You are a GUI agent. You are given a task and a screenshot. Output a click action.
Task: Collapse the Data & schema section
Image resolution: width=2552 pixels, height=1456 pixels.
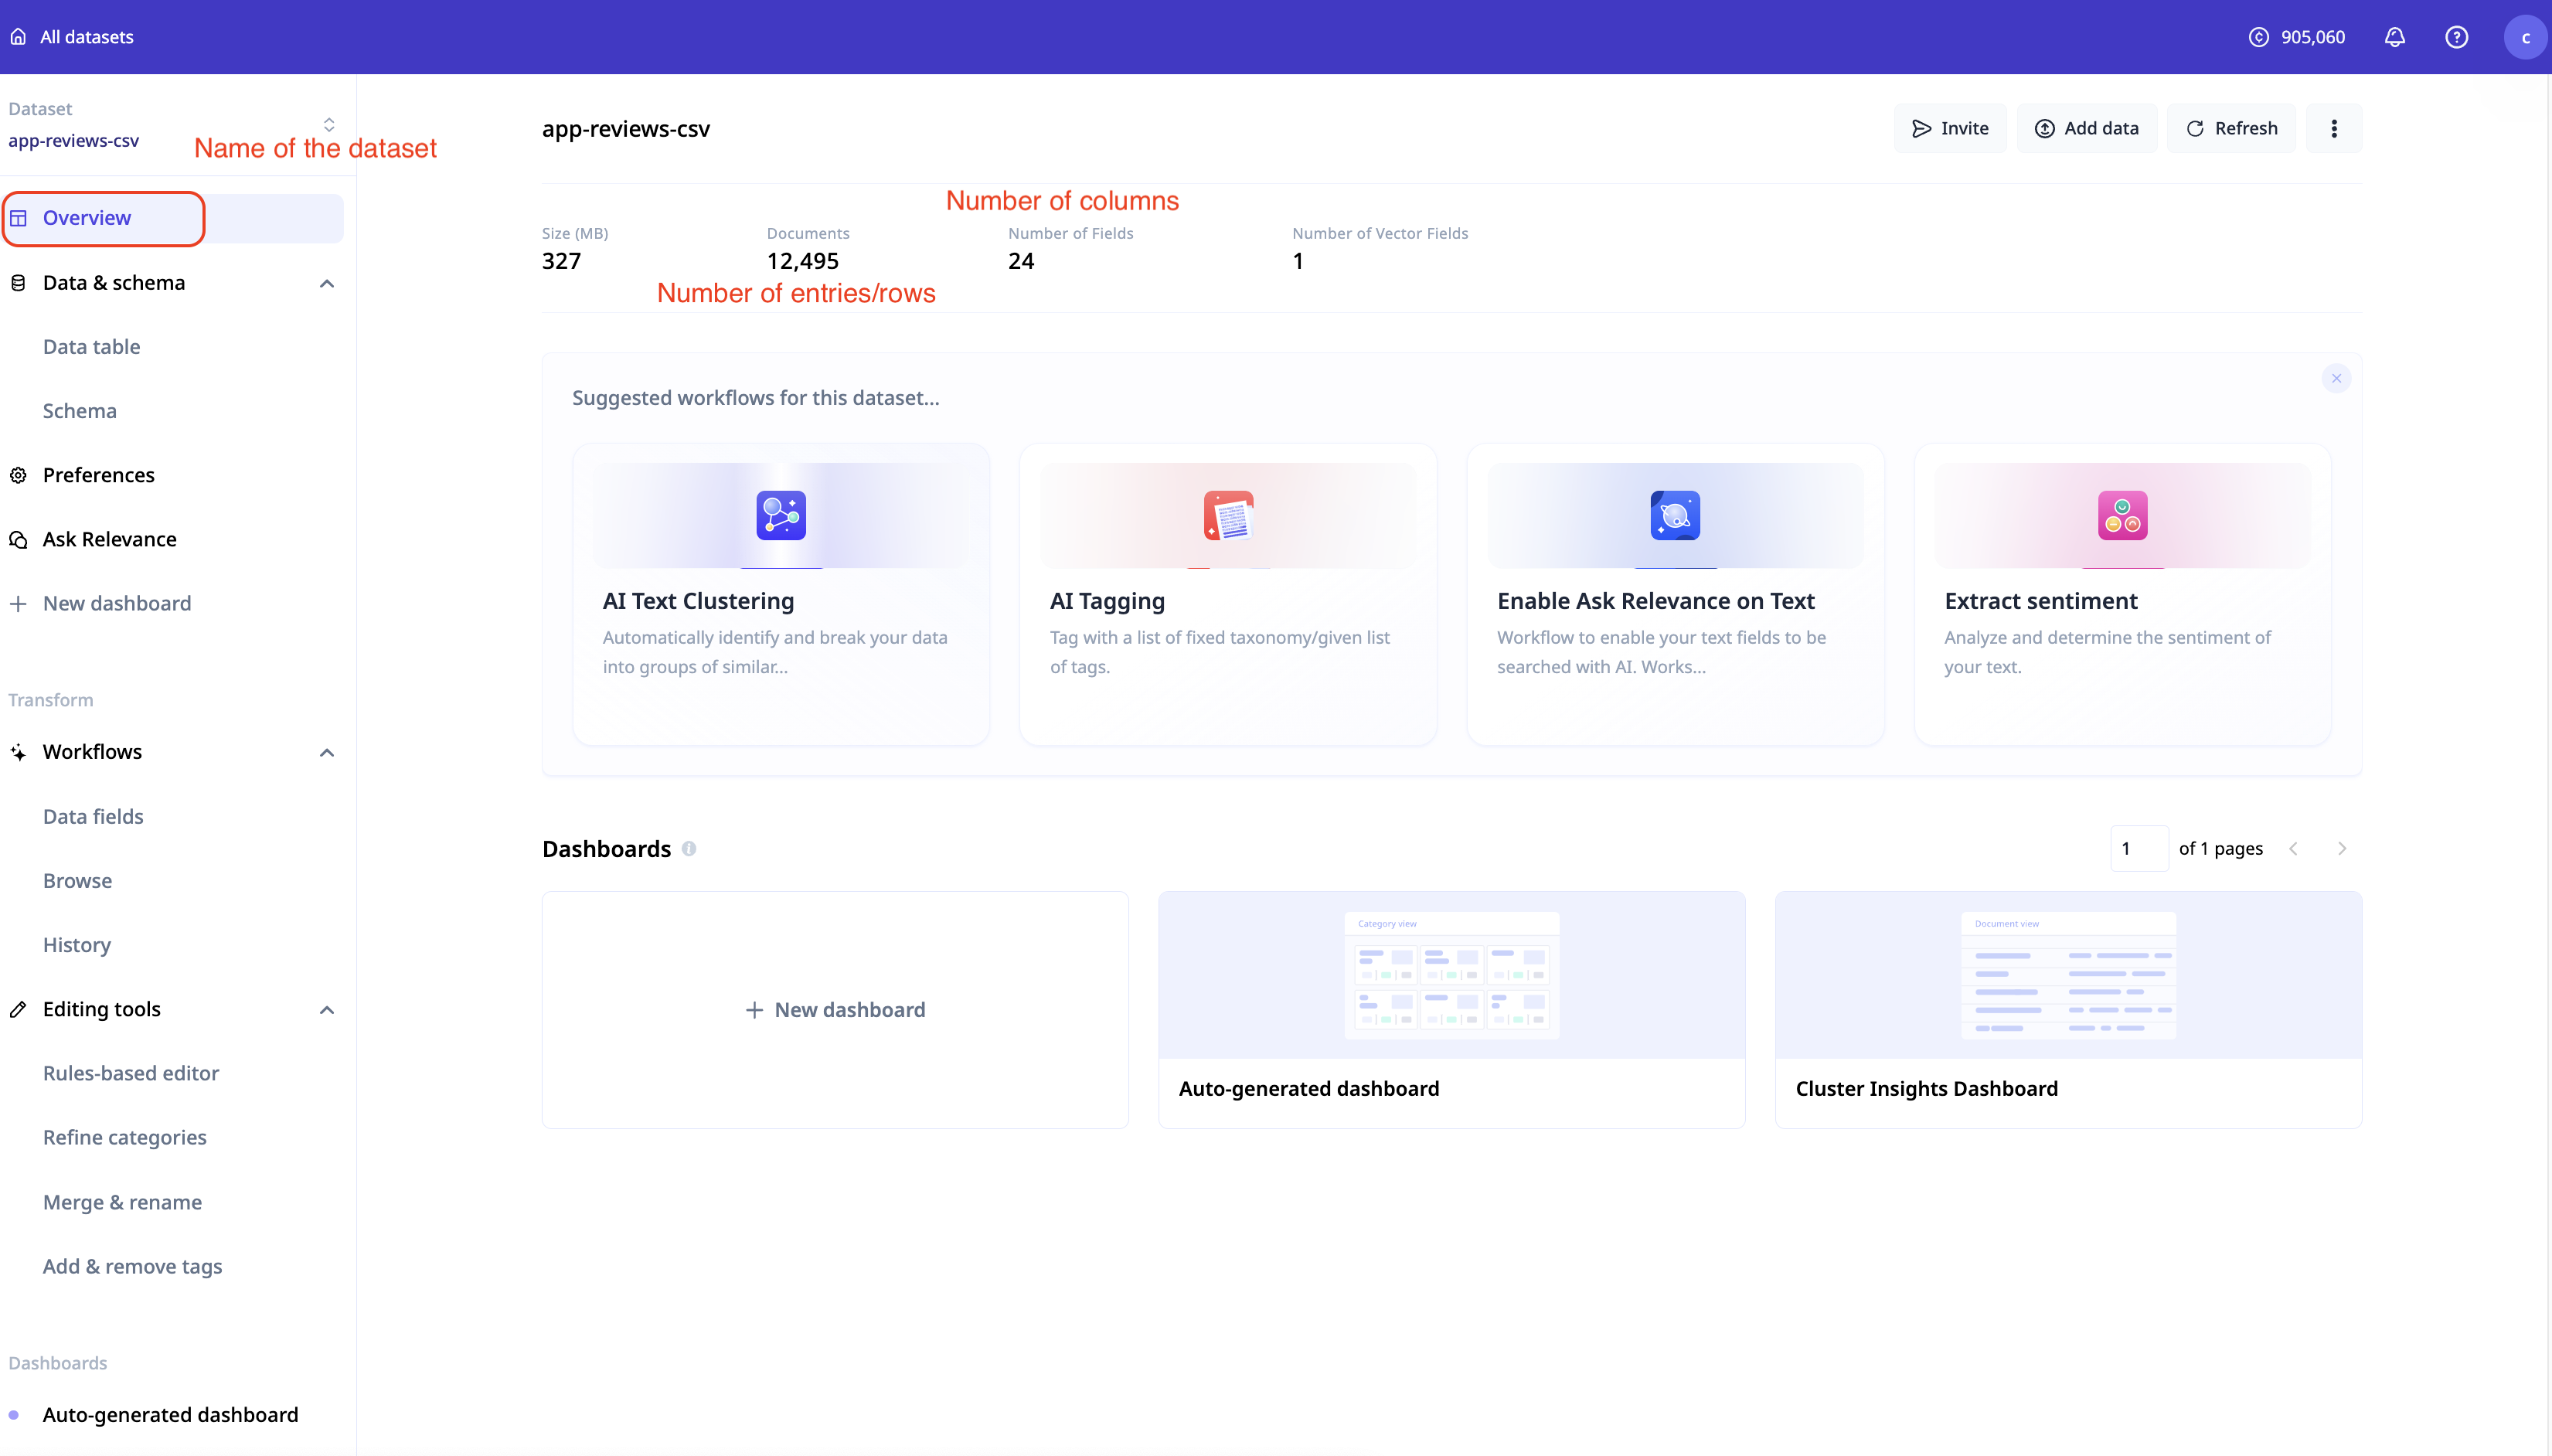pos(326,284)
